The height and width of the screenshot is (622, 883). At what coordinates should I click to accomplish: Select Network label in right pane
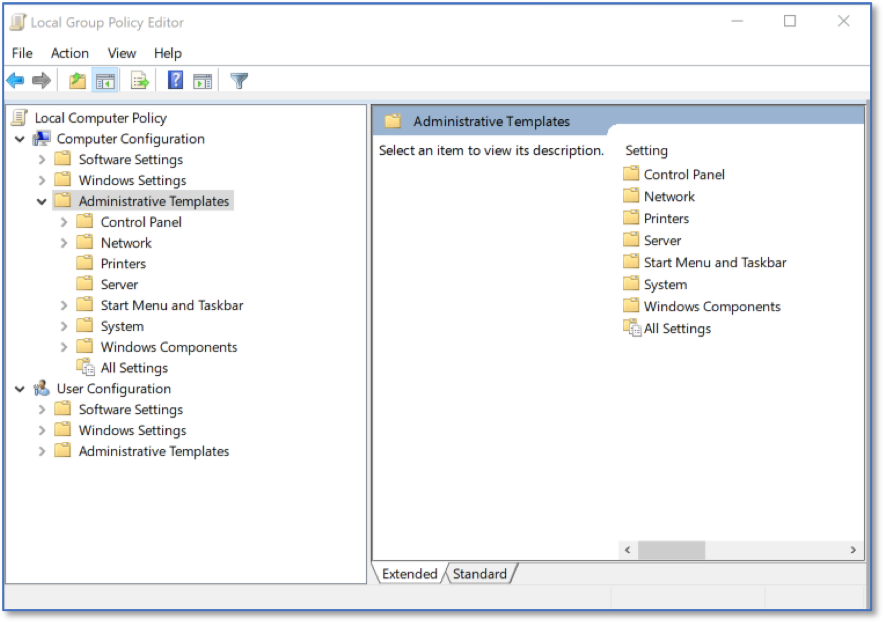click(x=670, y=196)
